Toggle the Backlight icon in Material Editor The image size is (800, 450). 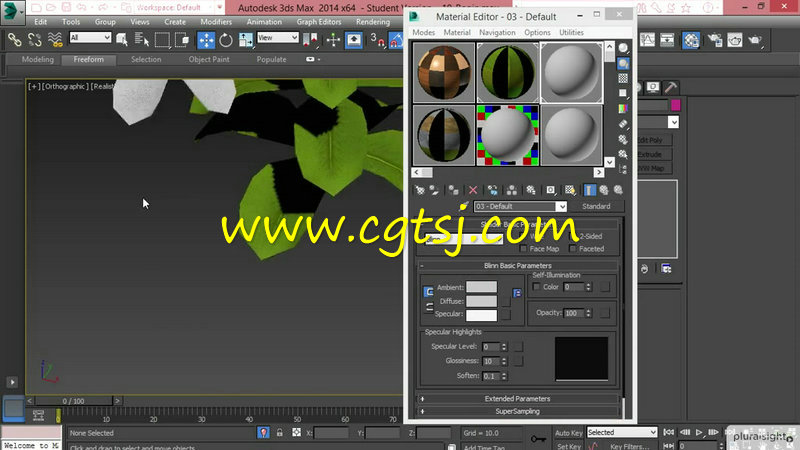(623, 63)
